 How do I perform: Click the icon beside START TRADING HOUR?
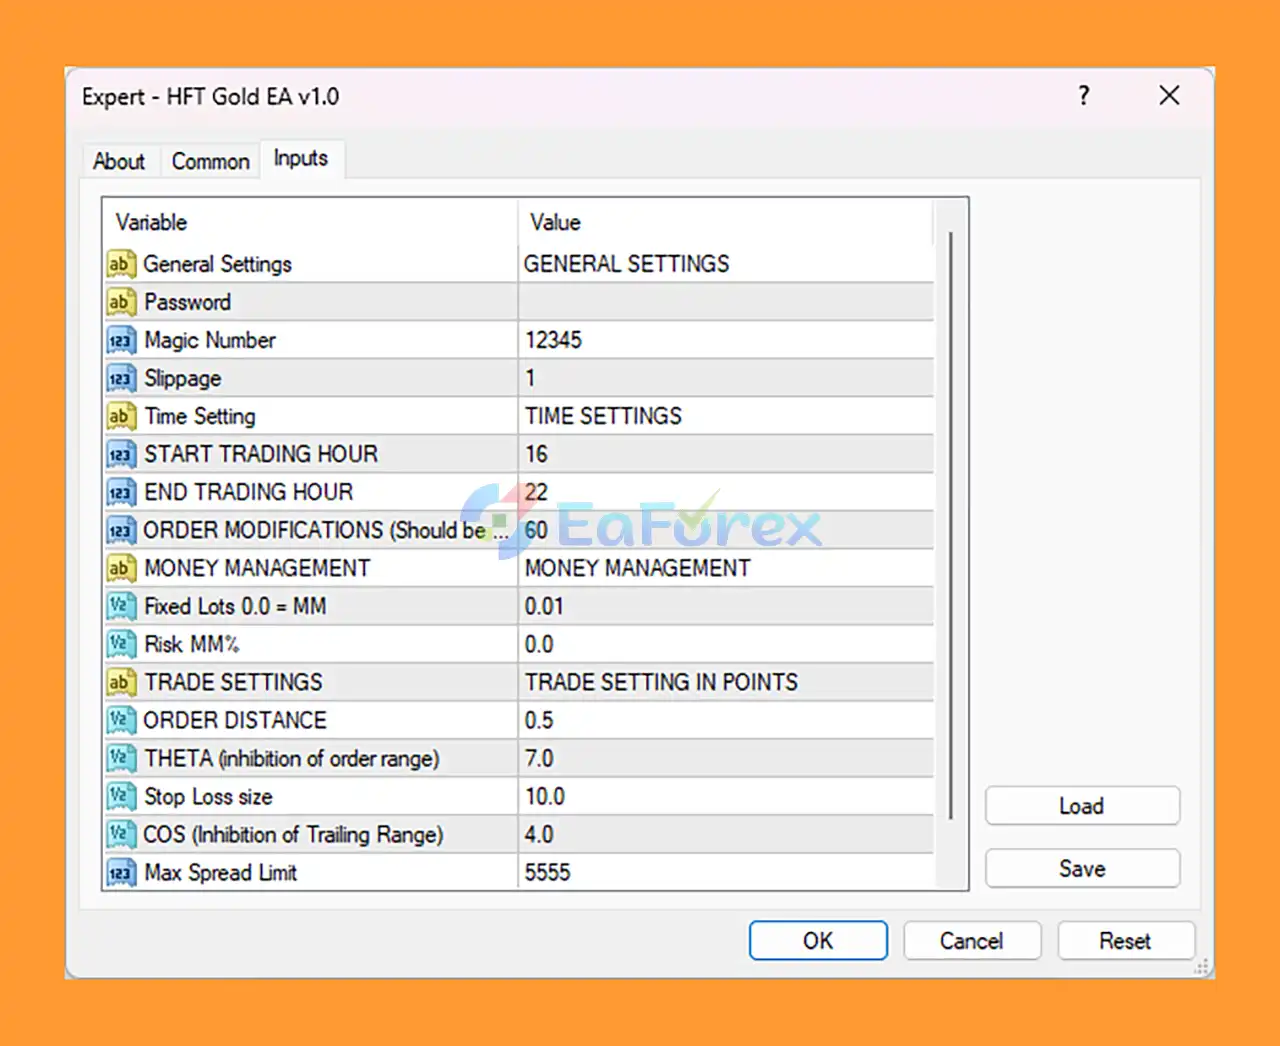coord(120,455)
